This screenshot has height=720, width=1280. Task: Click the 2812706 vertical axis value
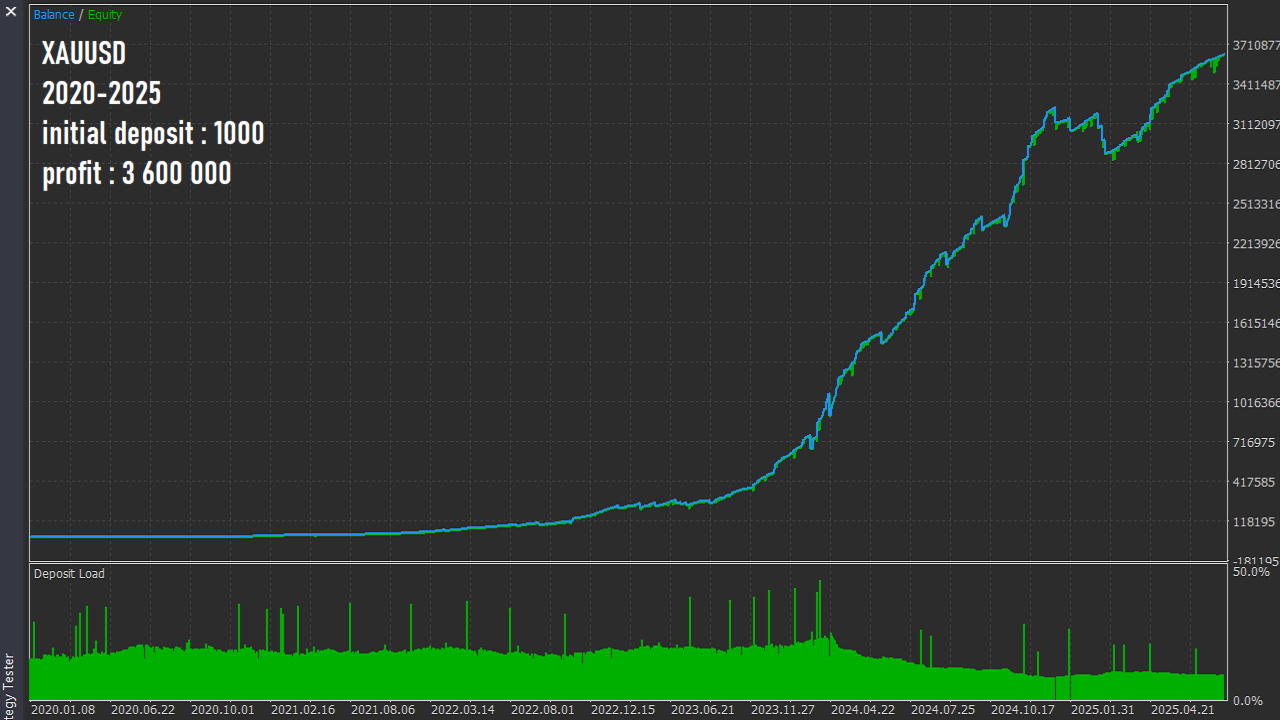1256,165
